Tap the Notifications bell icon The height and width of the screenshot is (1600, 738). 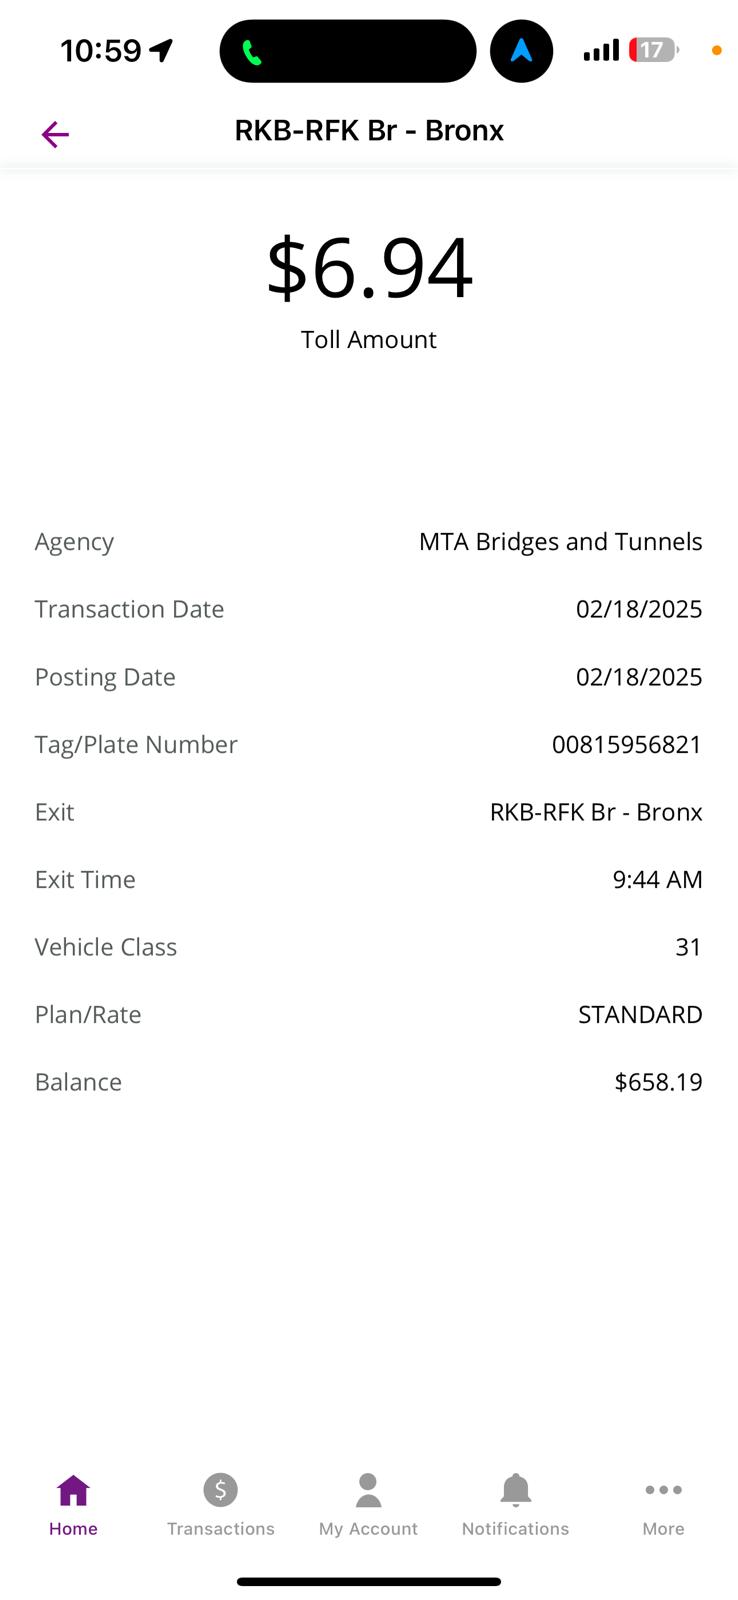[515, 1490]
